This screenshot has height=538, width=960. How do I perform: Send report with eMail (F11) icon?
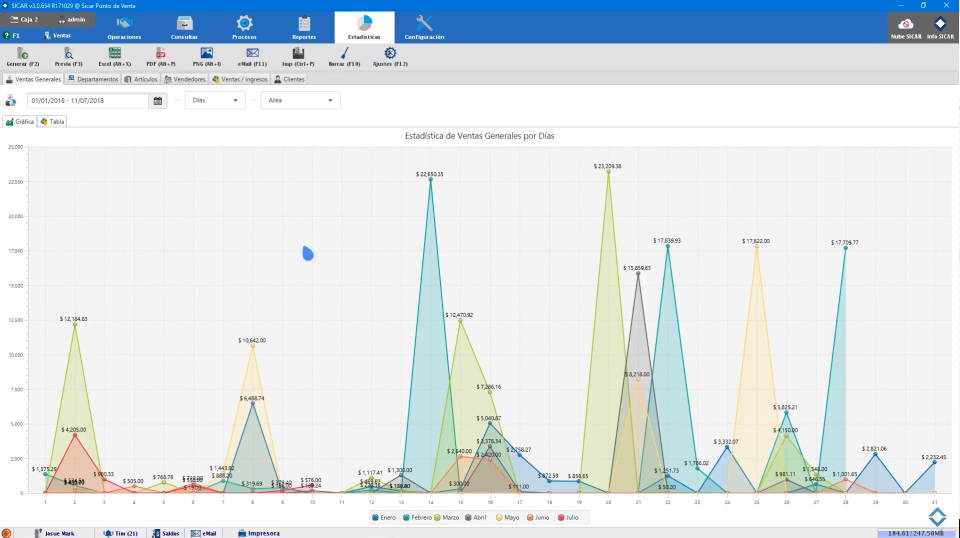[x=252, y=53]
